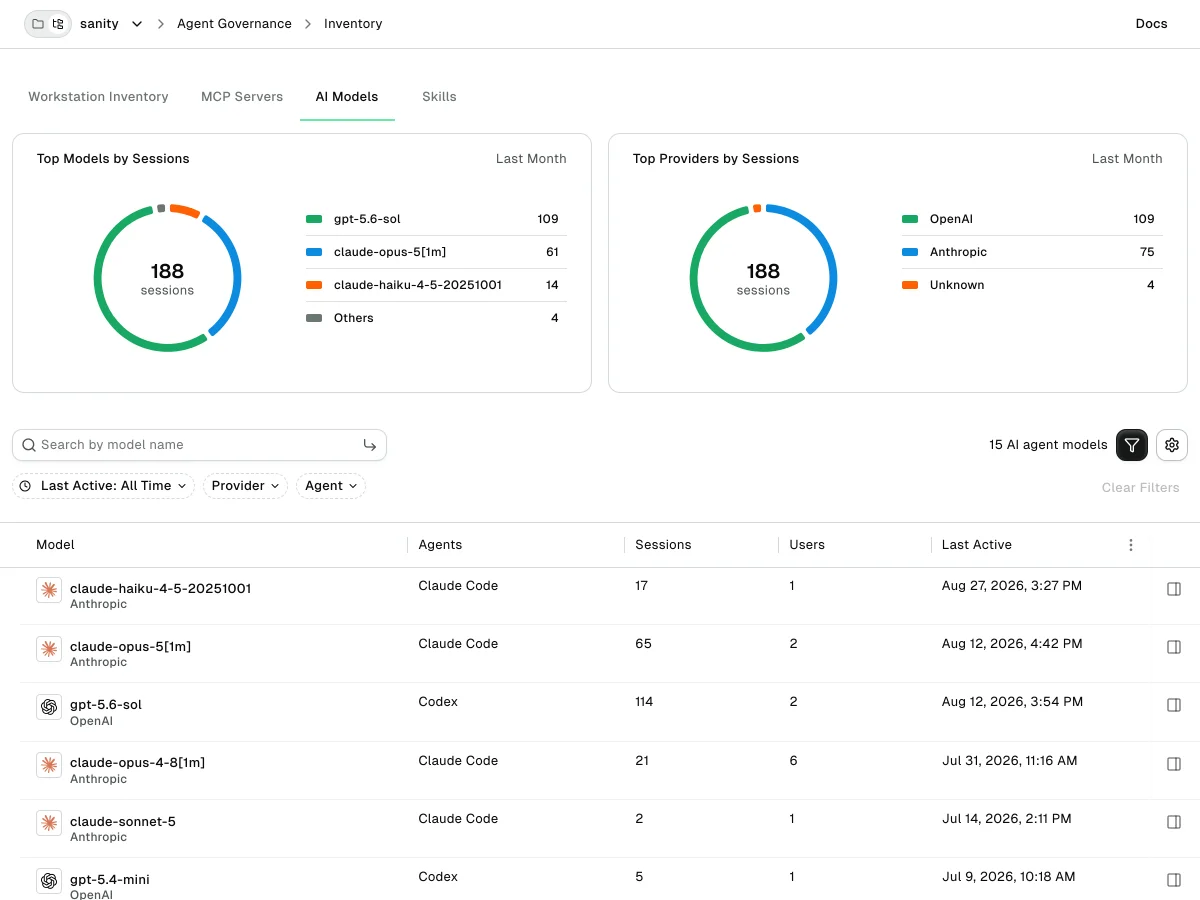The image size is (1200, 900).
Task: Click Jul 31, 2026, 11:16 AM timestamp
Action: tap(1010, 761)
